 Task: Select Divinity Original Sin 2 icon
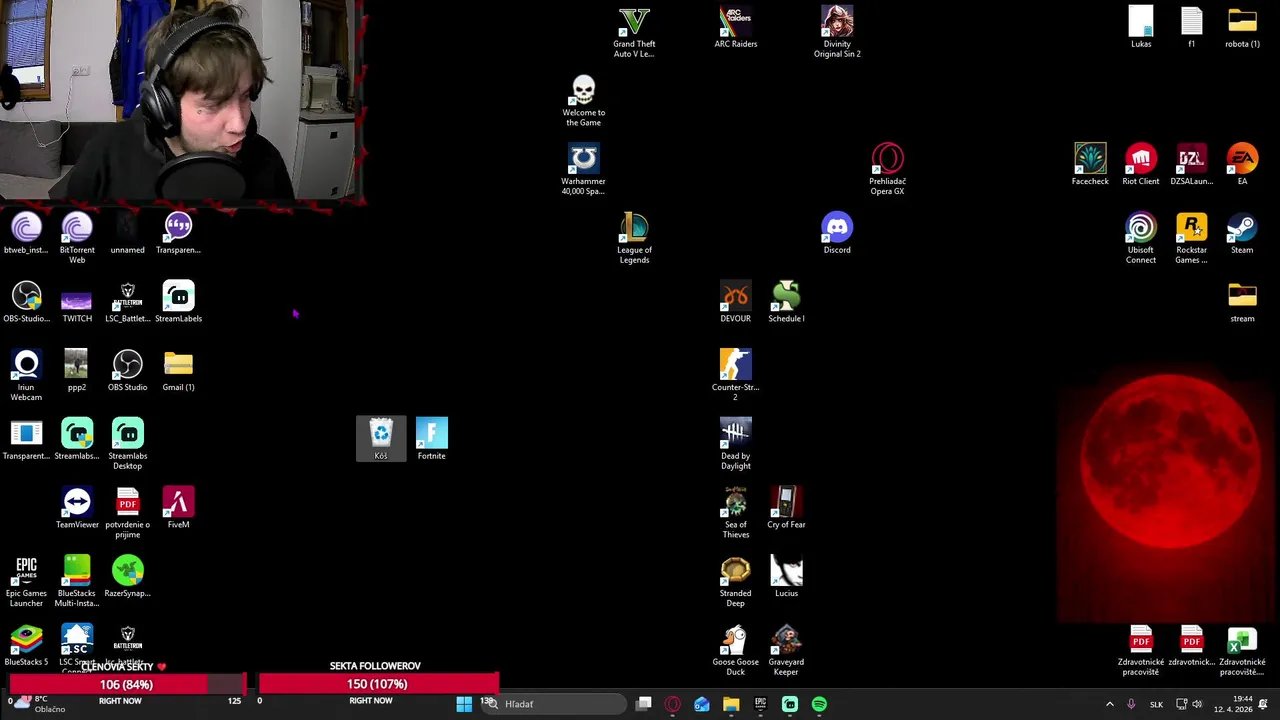click(x=837, y=32)
